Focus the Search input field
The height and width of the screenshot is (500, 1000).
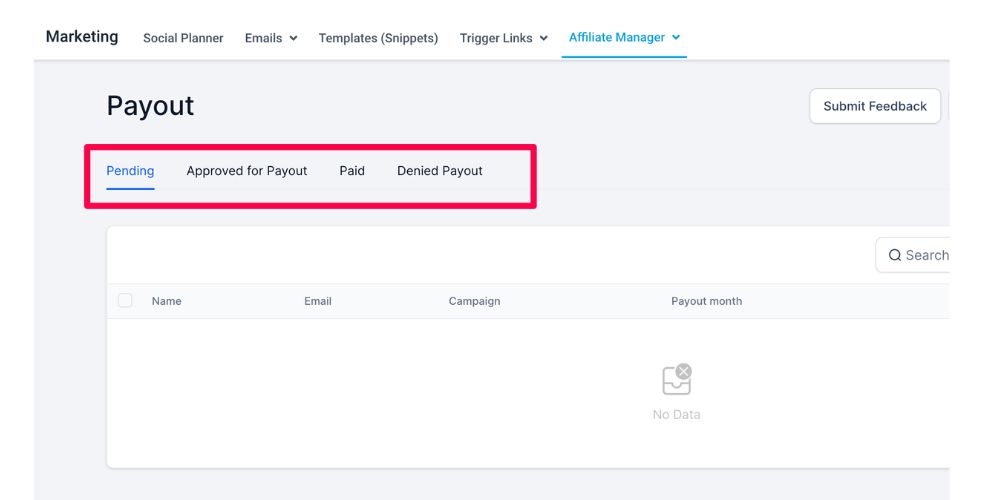pyautogui.click(x=926, y=255)
